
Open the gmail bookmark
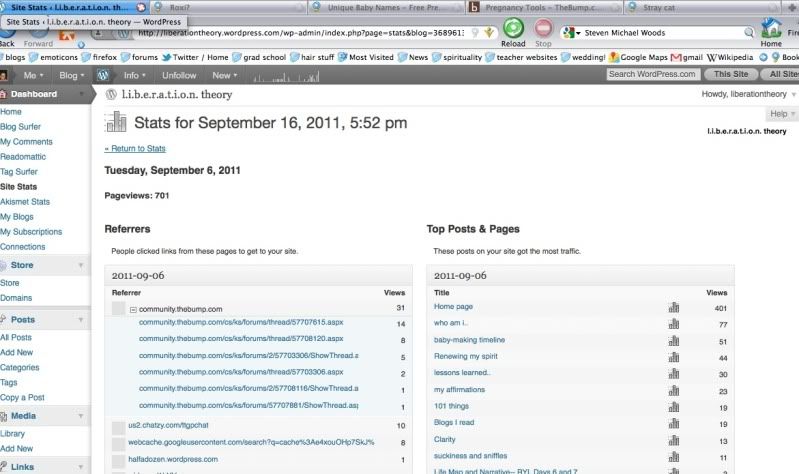[x=687, y=57]
